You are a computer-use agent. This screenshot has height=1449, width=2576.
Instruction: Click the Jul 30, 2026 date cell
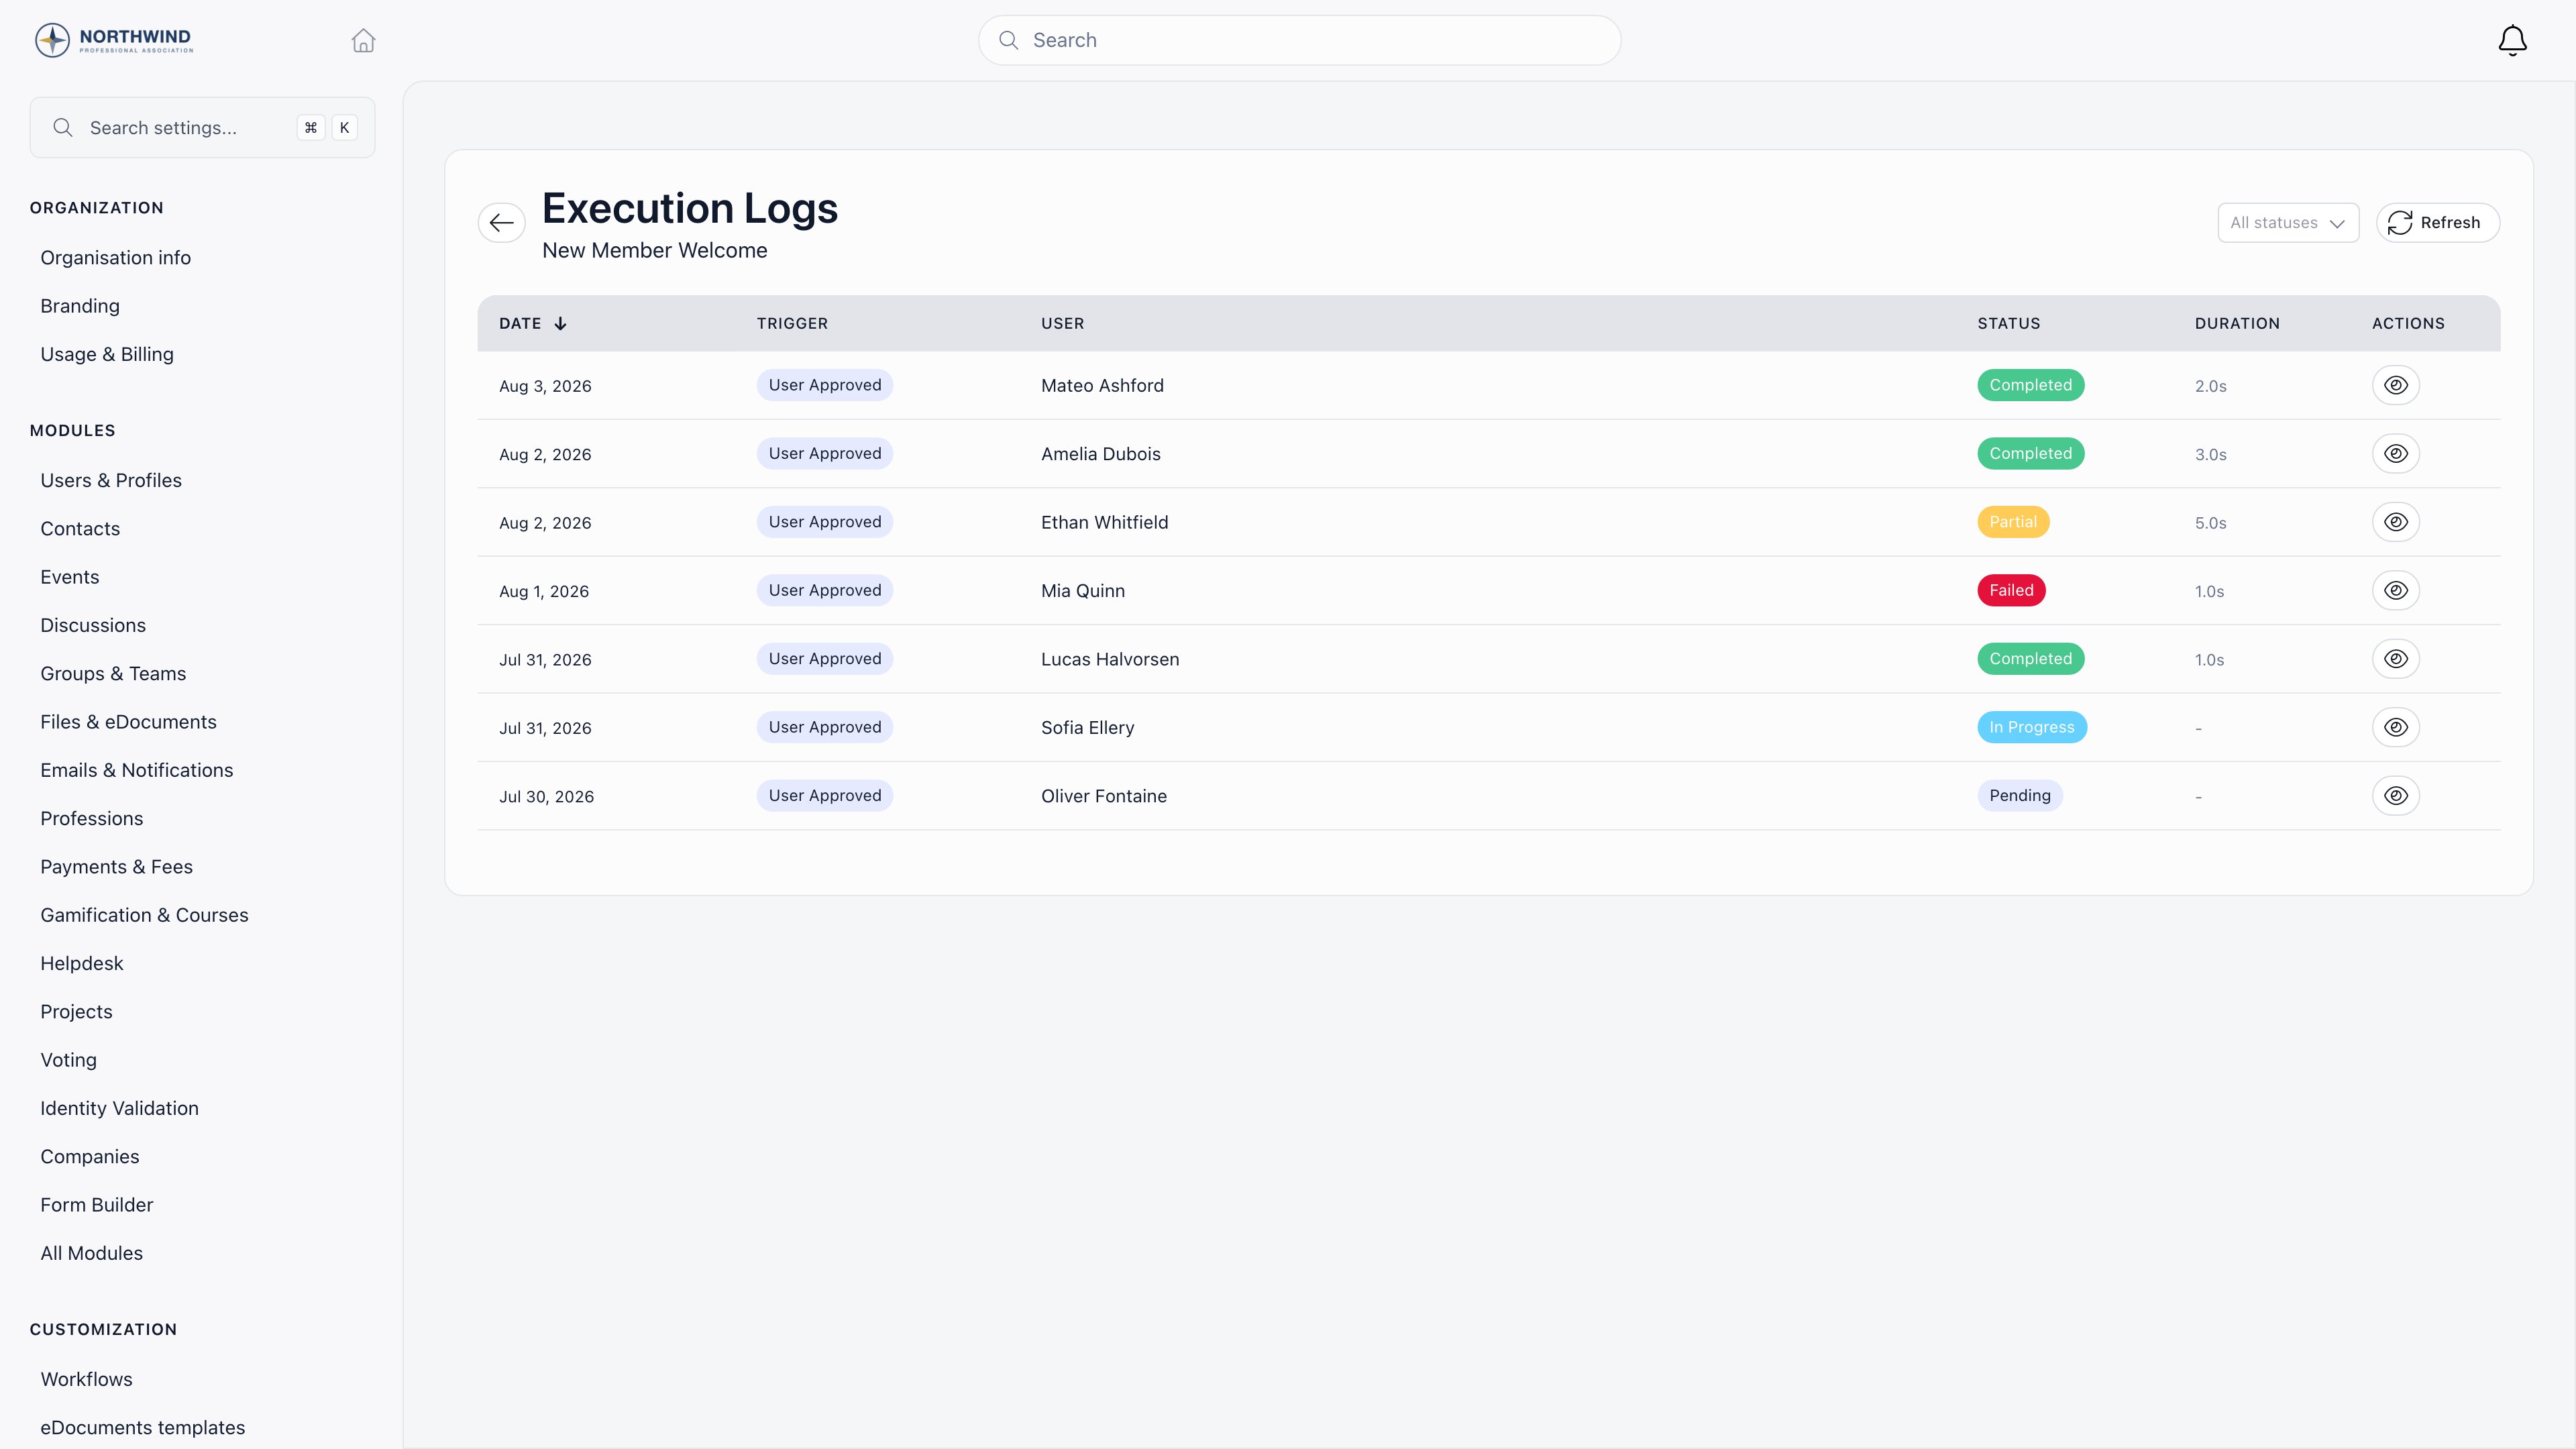tap(546, 797)
